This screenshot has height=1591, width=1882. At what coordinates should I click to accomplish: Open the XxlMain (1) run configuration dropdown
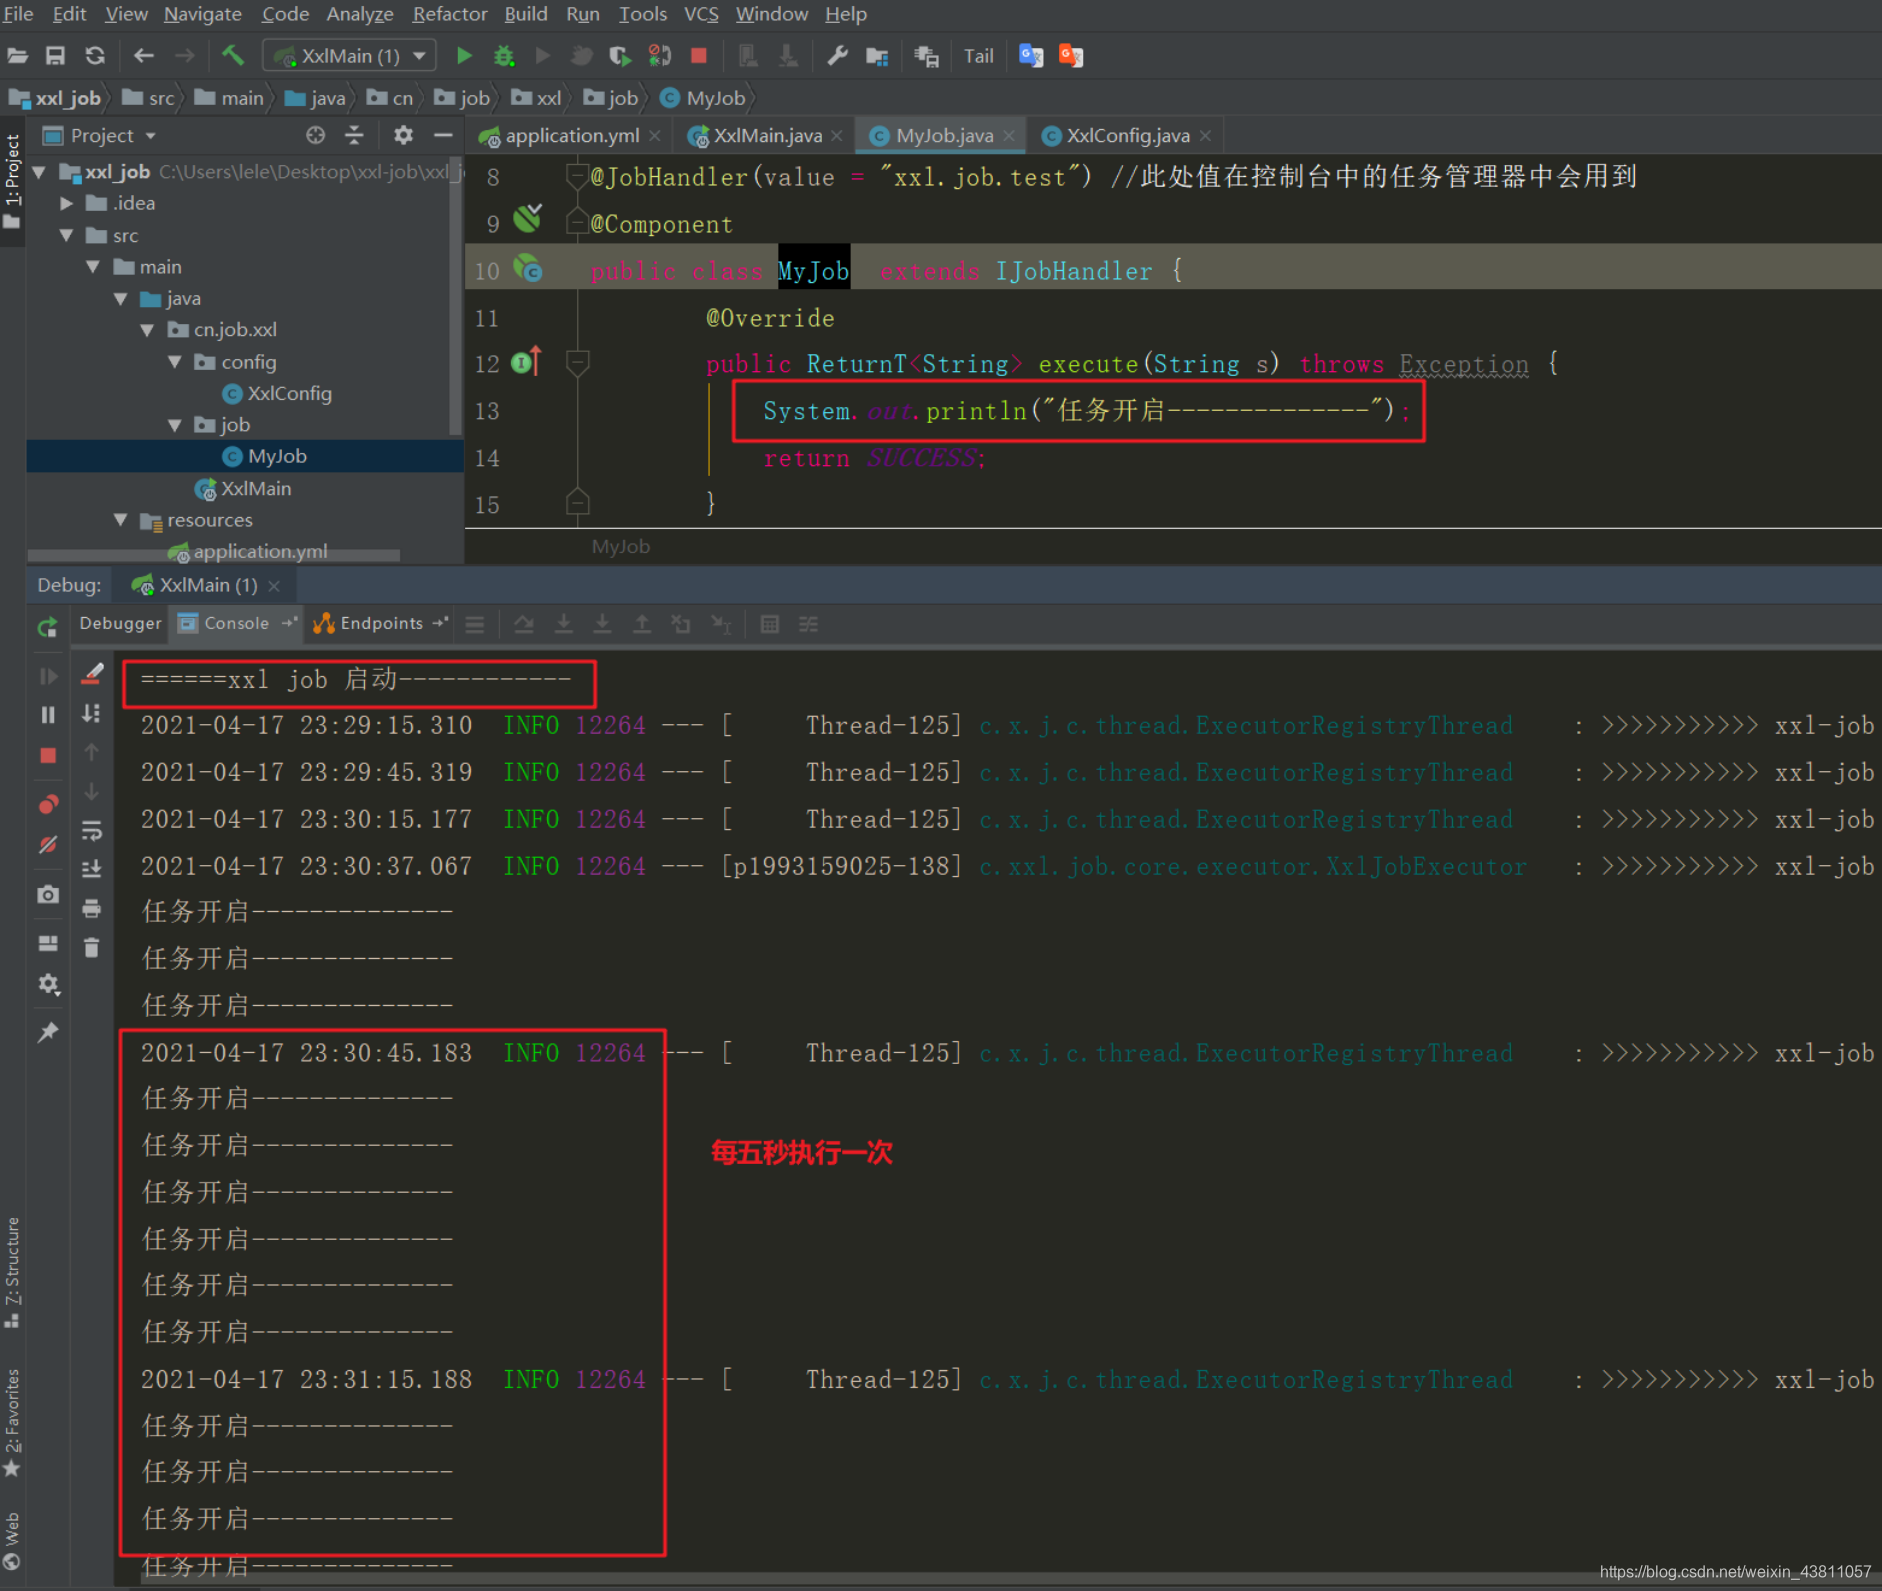click(349, 56)
